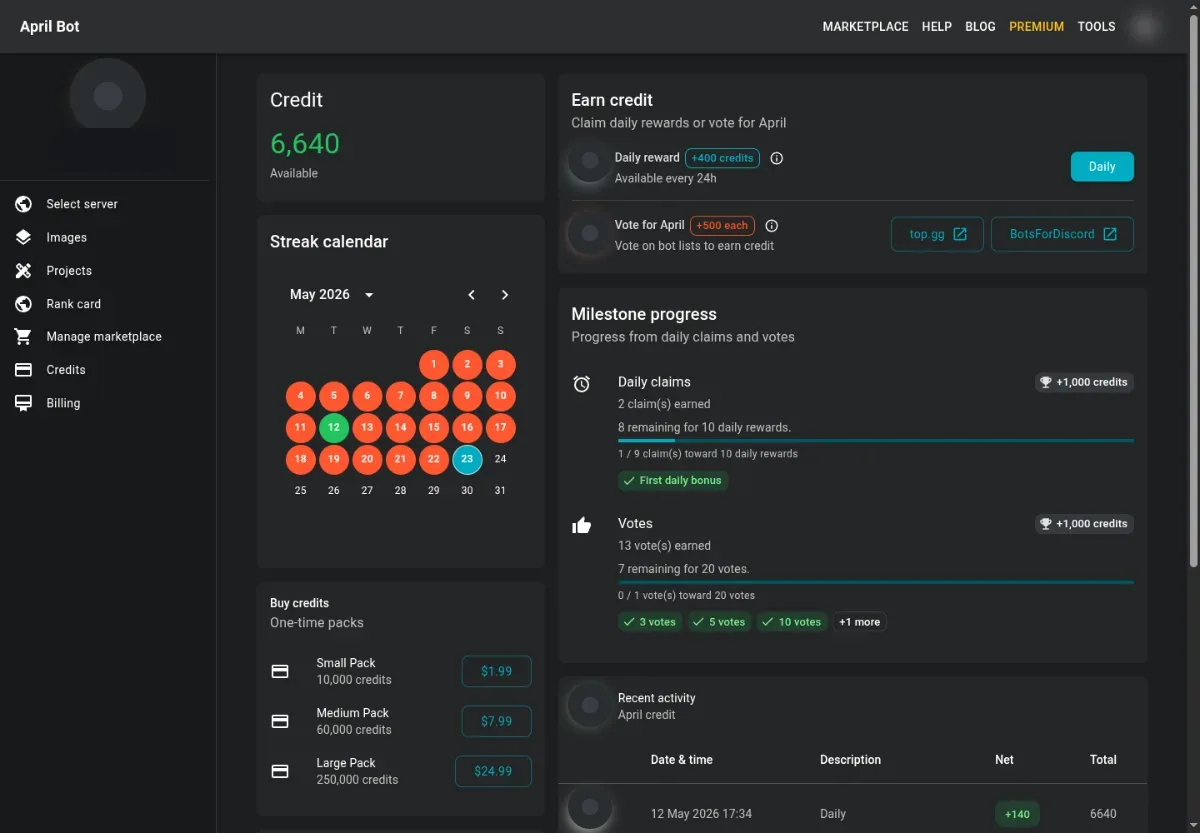Click the card icon beside Medium Pack

[x=280, y=721]
